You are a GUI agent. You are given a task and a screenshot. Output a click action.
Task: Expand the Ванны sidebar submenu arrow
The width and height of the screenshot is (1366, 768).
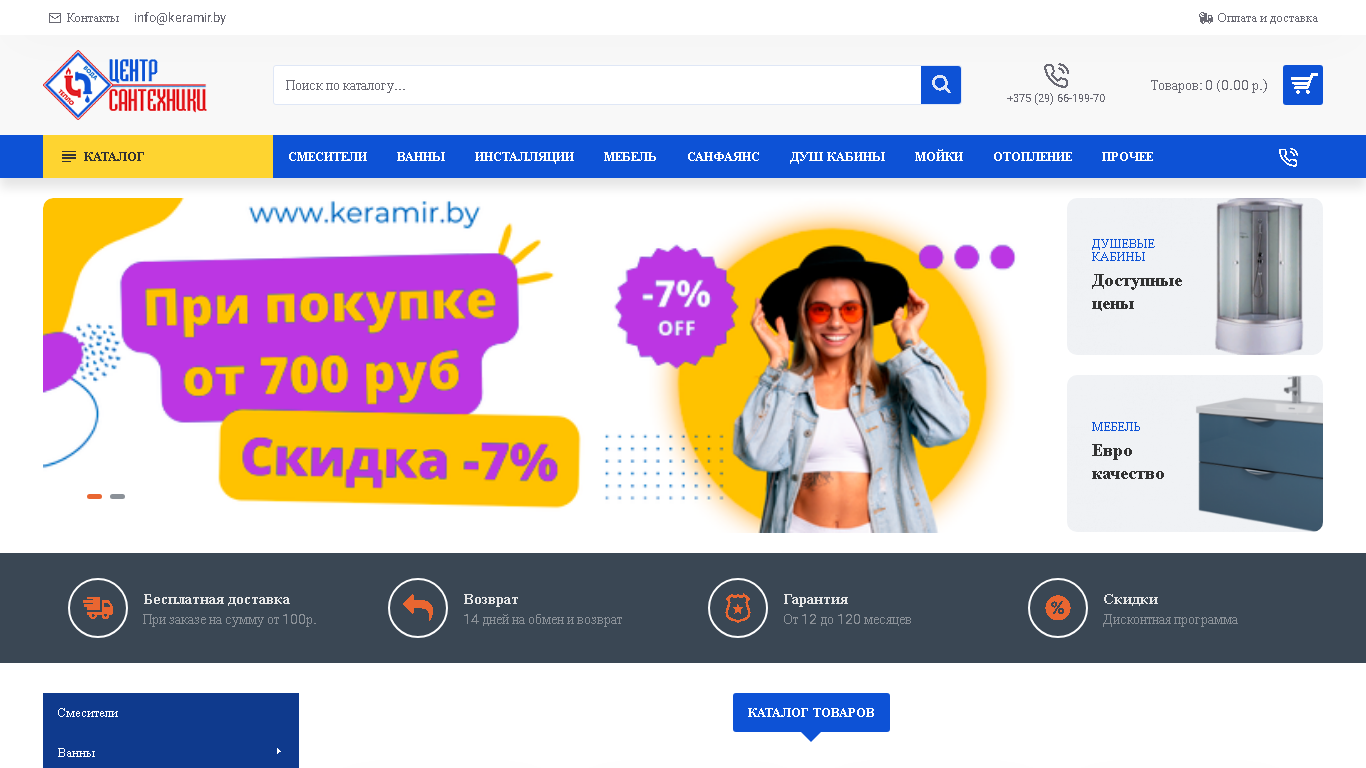[x=279, y=751]
